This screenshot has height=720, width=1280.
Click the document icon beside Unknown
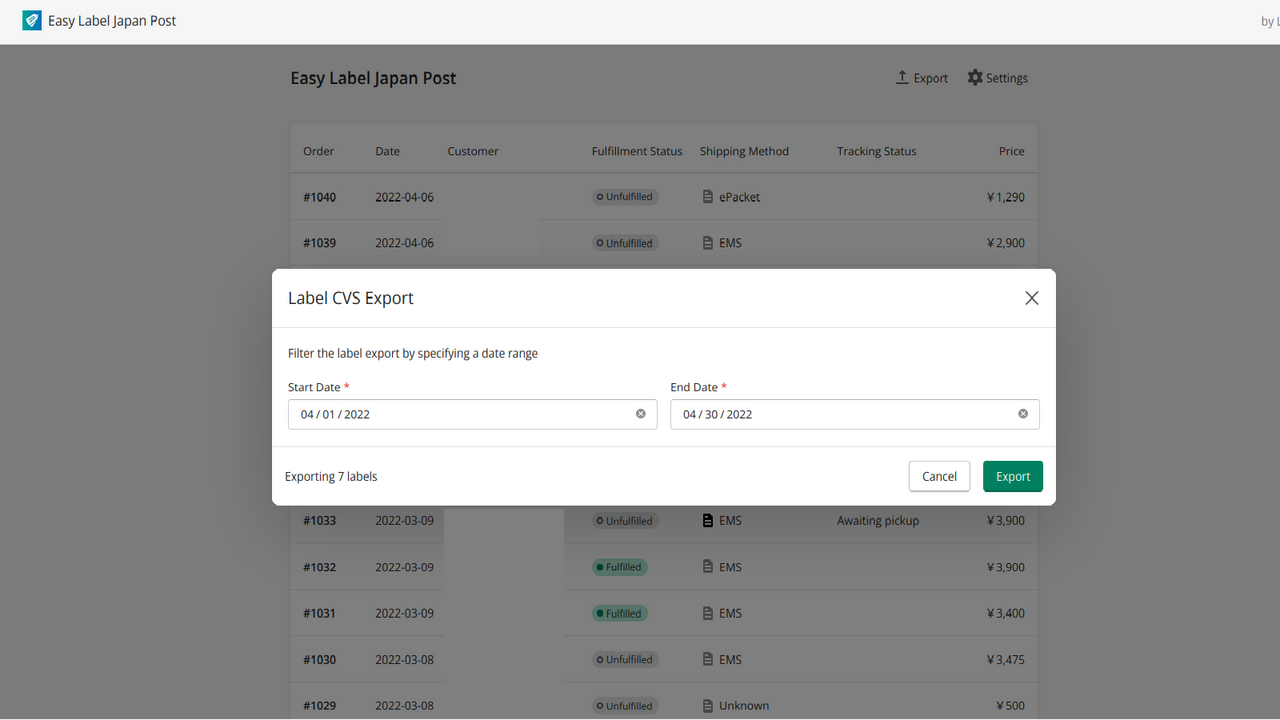[x=708, y=705]
